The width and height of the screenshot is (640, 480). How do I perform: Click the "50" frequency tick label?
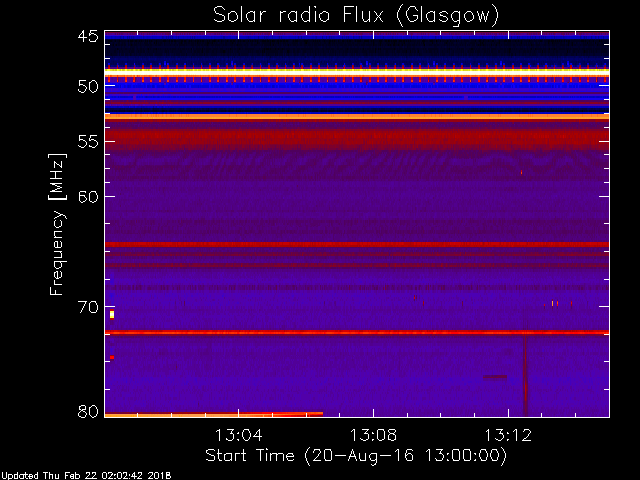click(88, 87)
